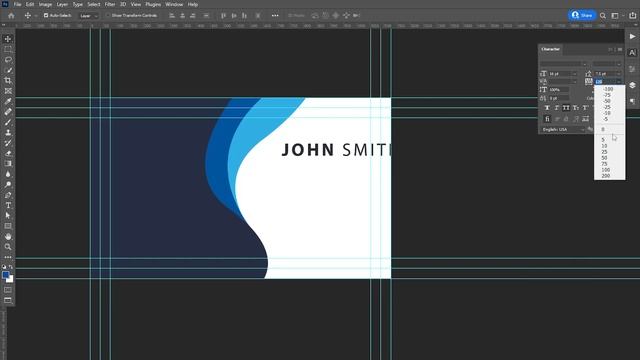This screenshot has width=640, height=360.
Task: Choose tracking value -75 from list
Action: [x=607, y=95]
